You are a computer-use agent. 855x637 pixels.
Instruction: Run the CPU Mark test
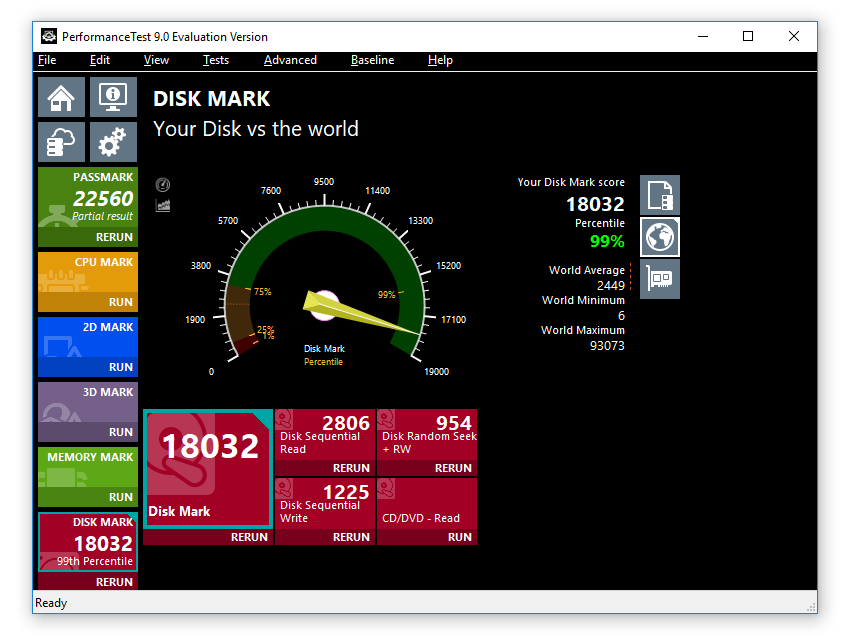tap(120, 302)
